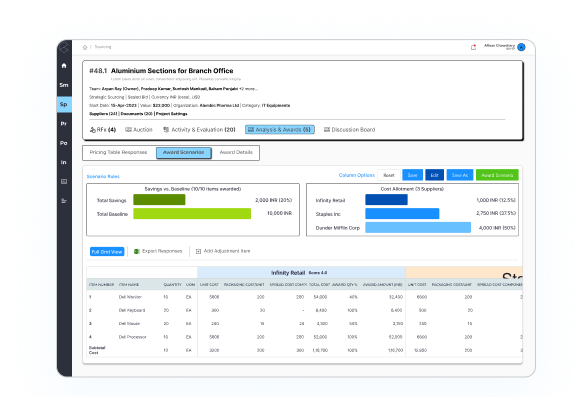
Task: Click the Subtotal Cost row label
Action: pos(97,350)
